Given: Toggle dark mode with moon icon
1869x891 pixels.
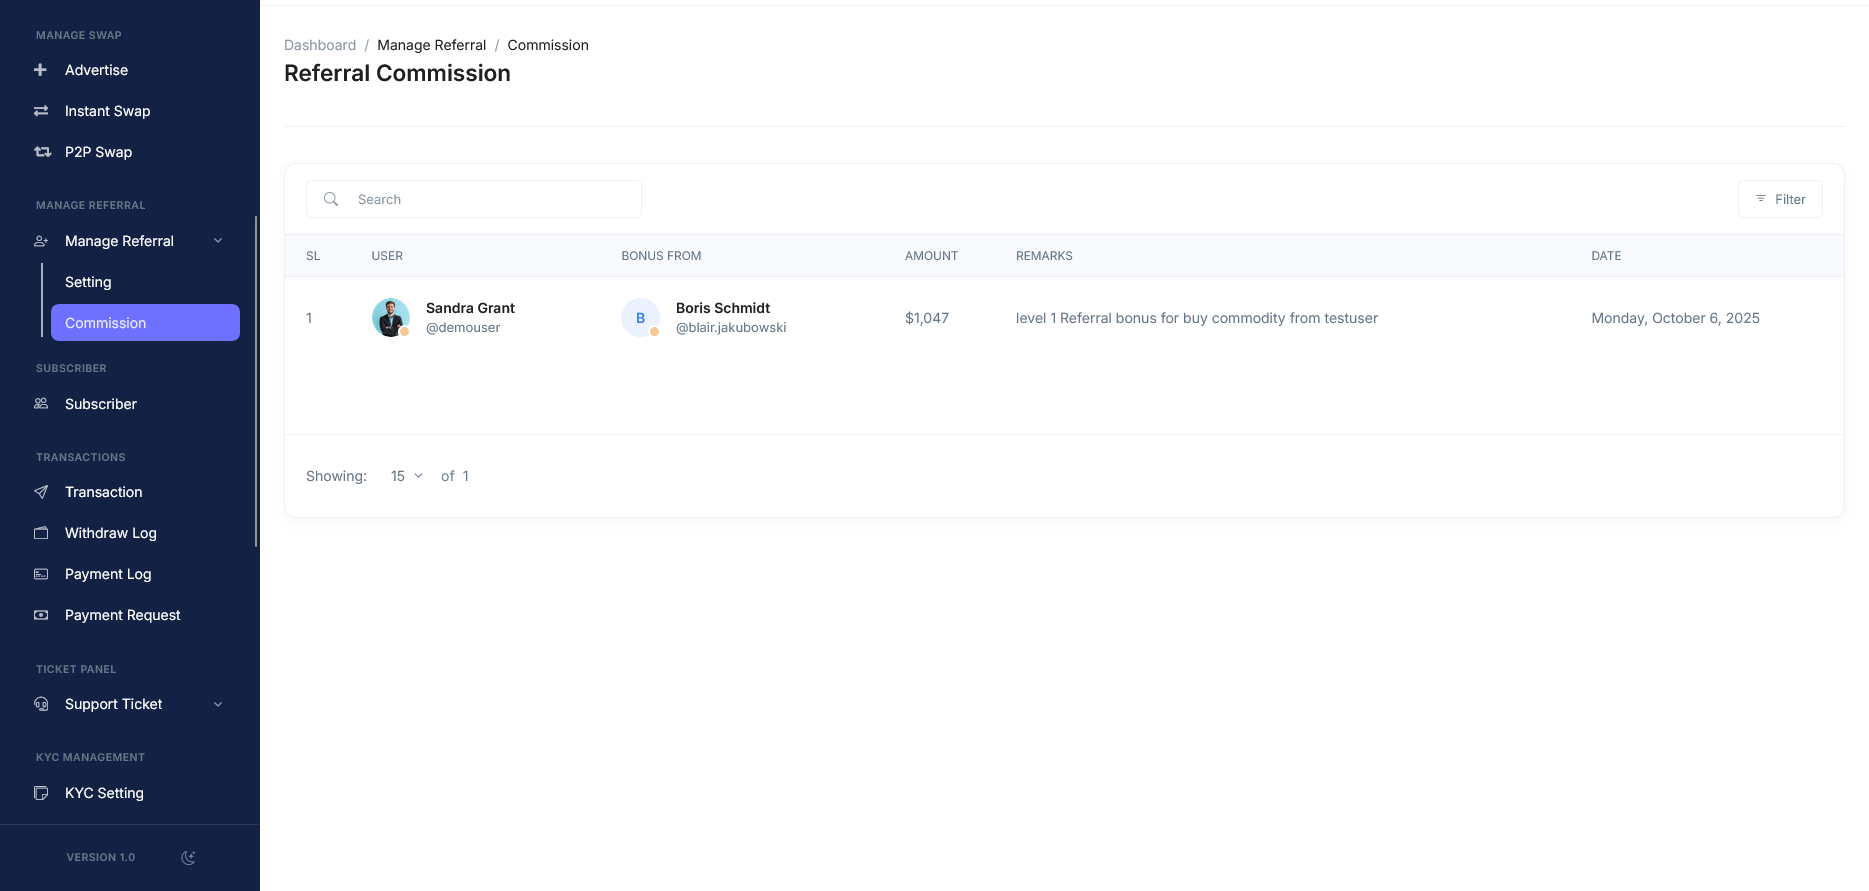Looking at the screenshot, I should tap(188, 857).
